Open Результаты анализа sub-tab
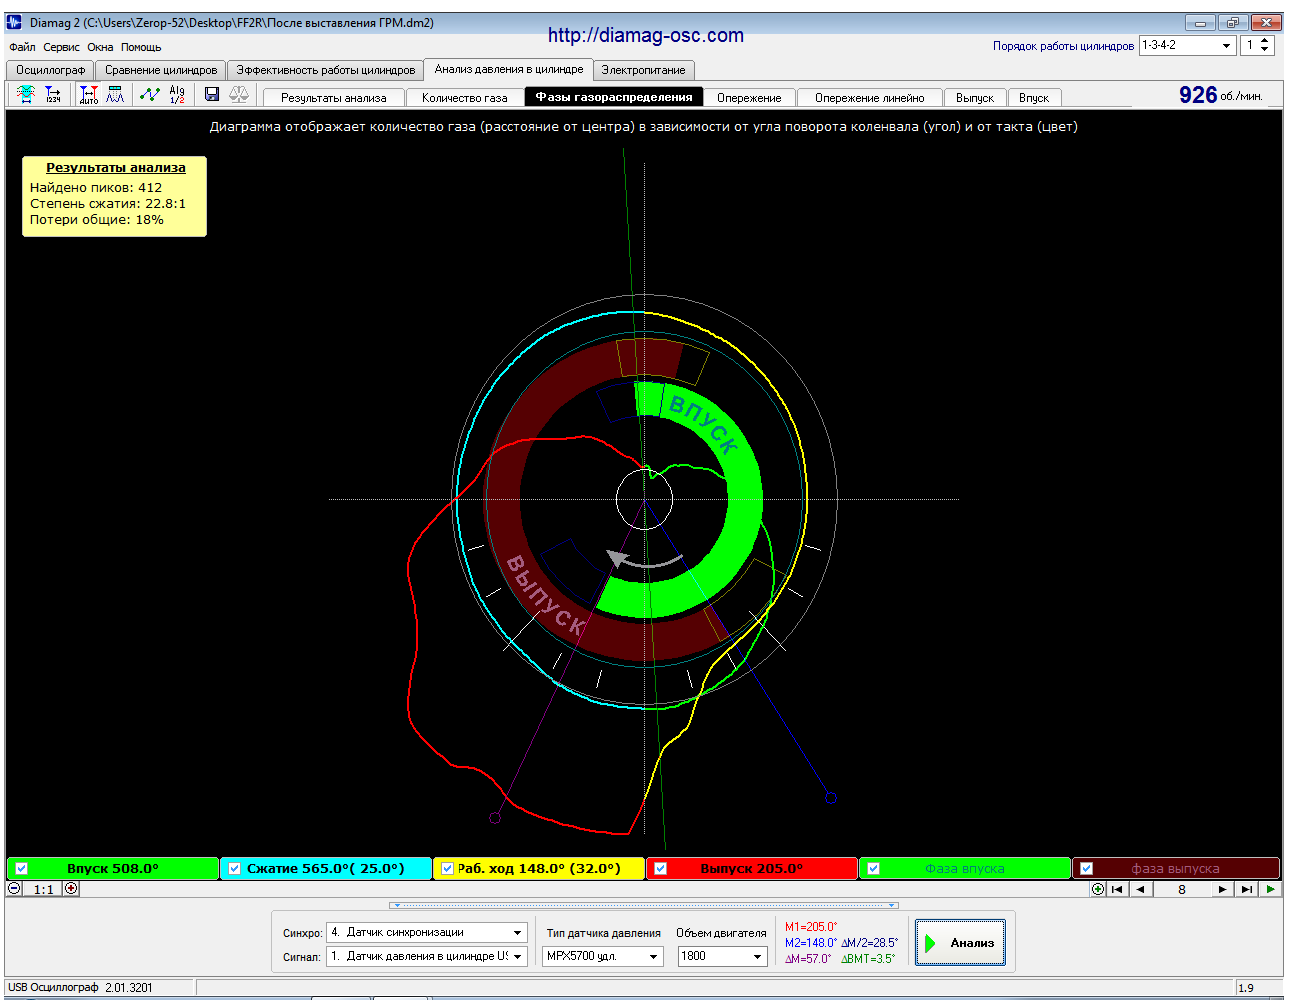The height and width of the screenshot is (1000, 1296). point(333,98)
